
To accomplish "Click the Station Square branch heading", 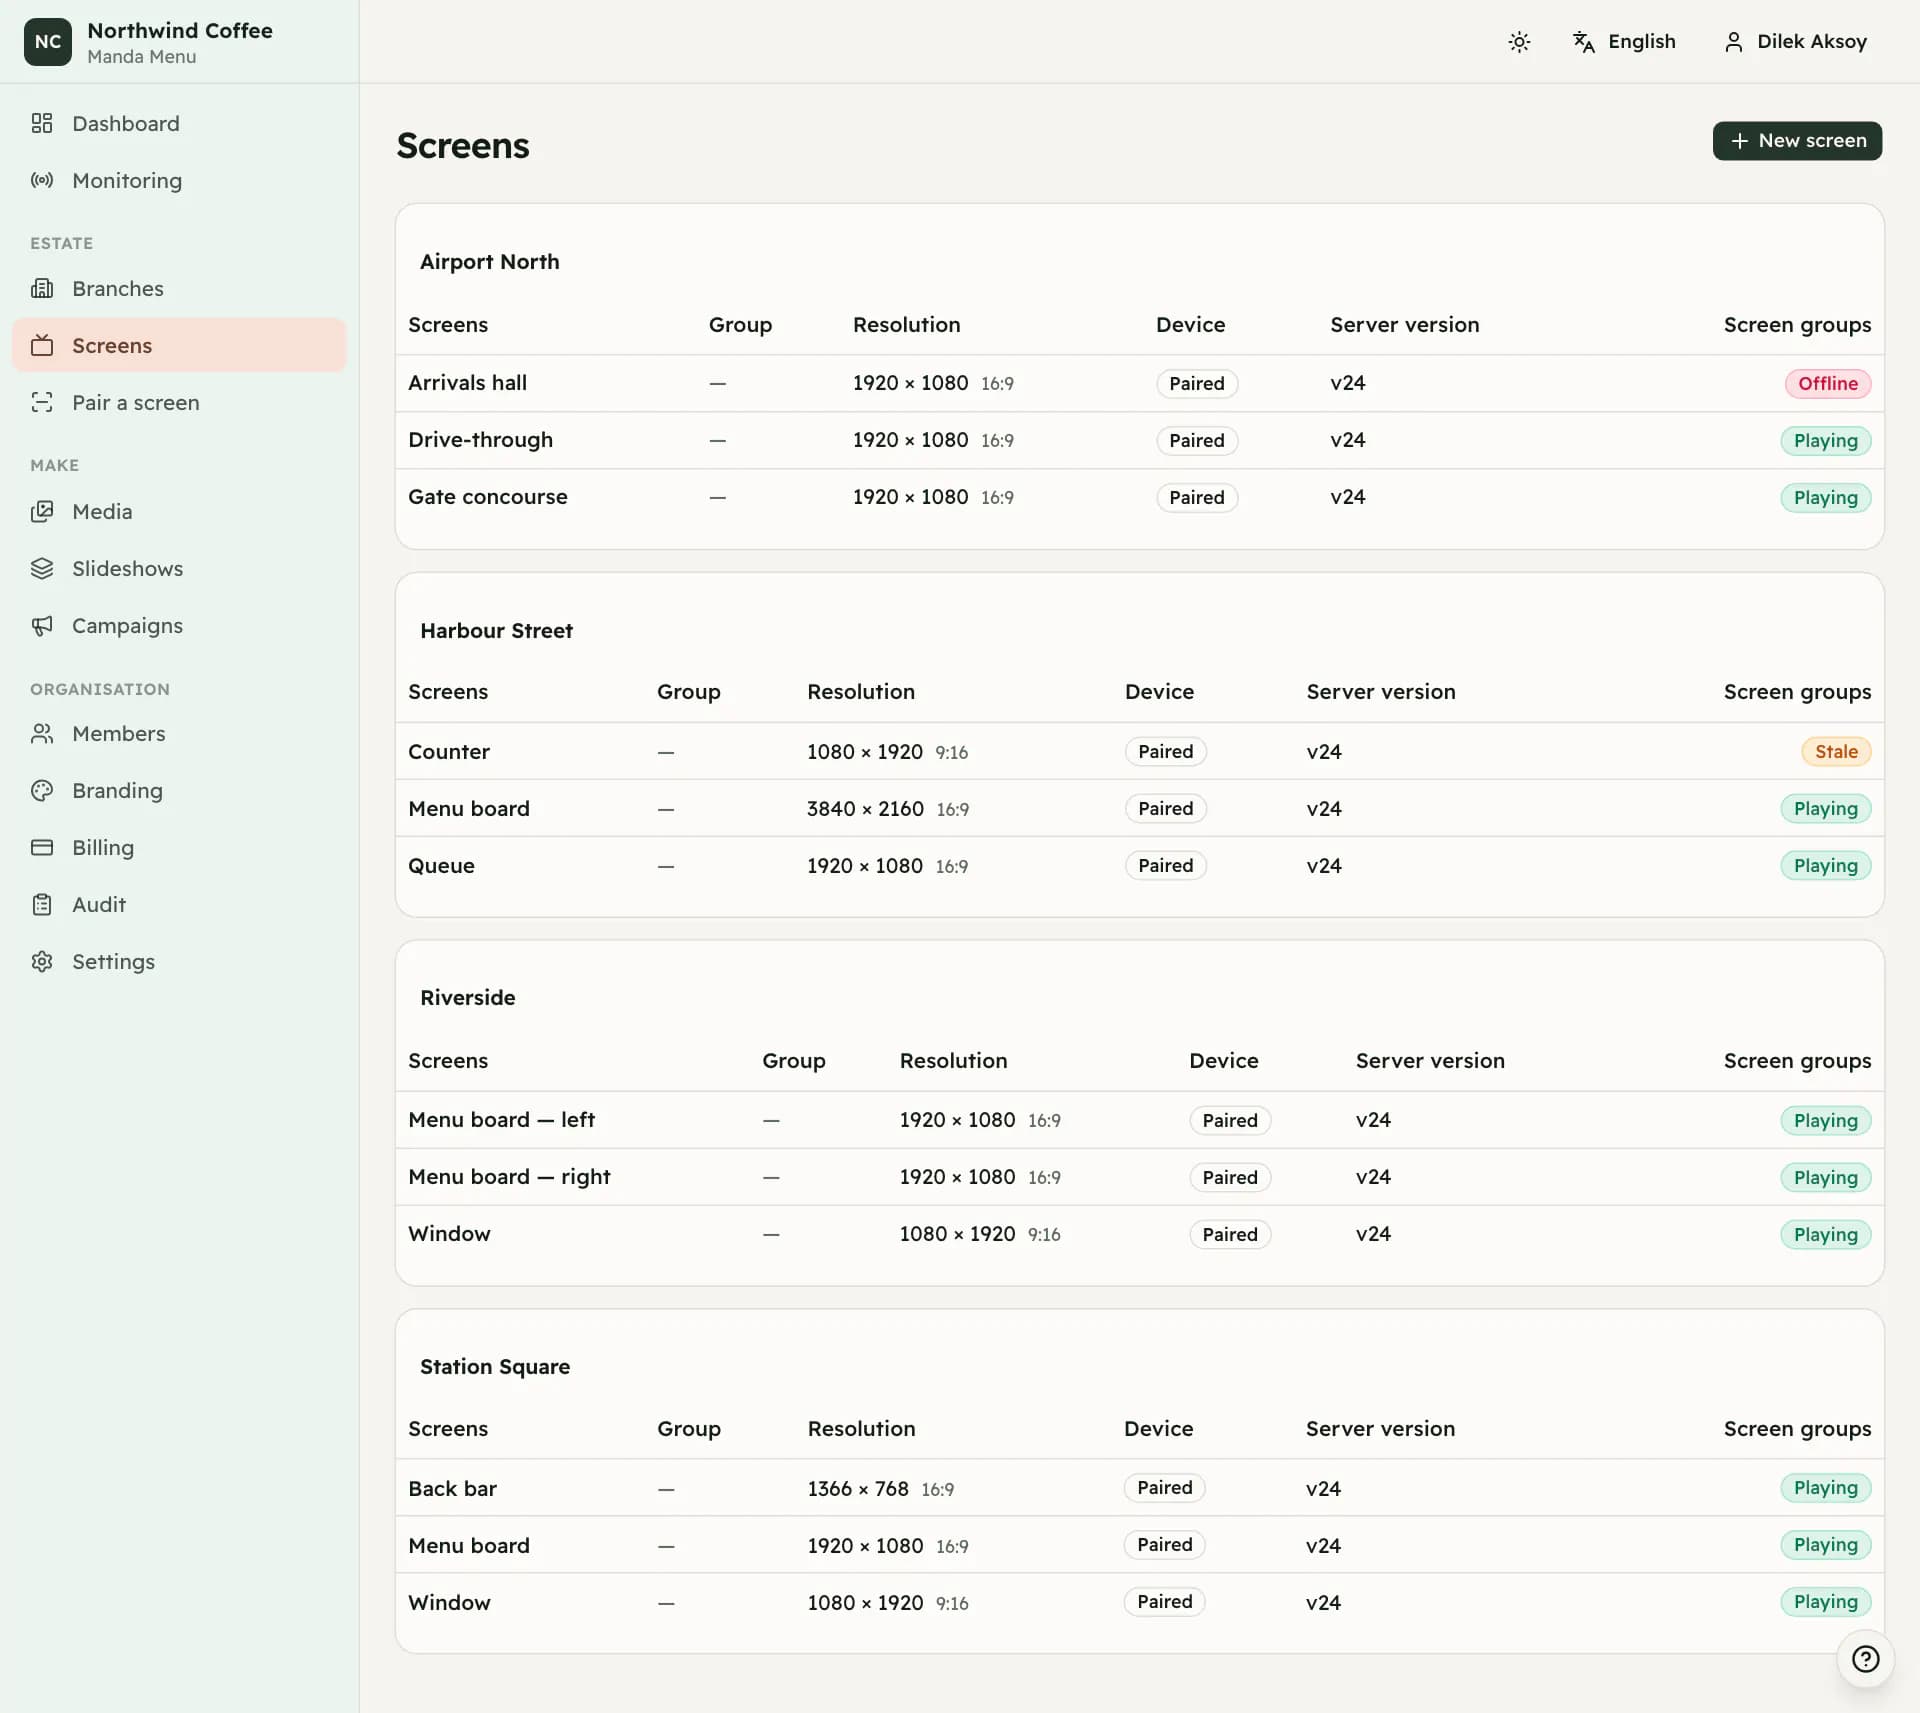I will coord(495,1367).
